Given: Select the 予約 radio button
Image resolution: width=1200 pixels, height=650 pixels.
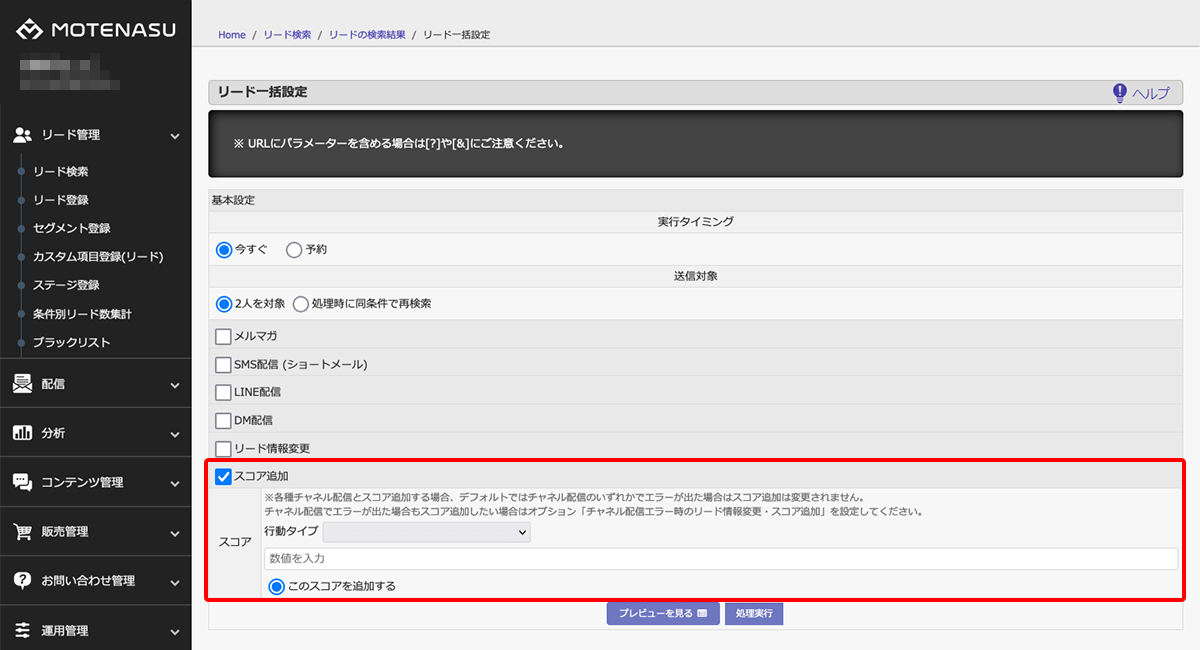Looking at the screenshot, I should [294, 250].
